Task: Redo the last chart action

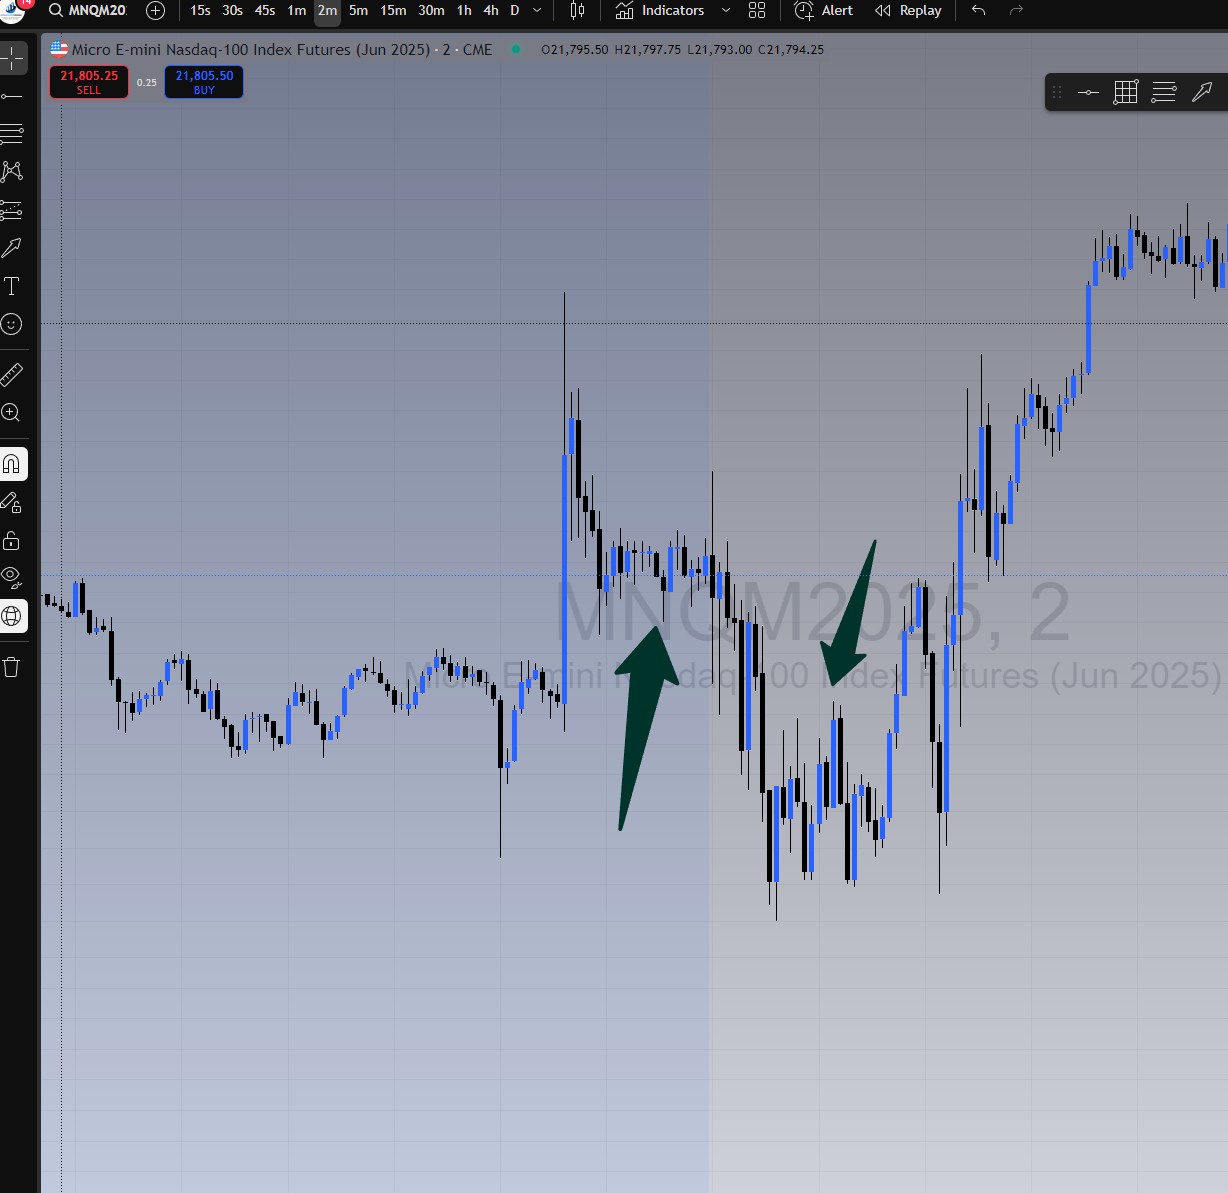Action: 1017,11
